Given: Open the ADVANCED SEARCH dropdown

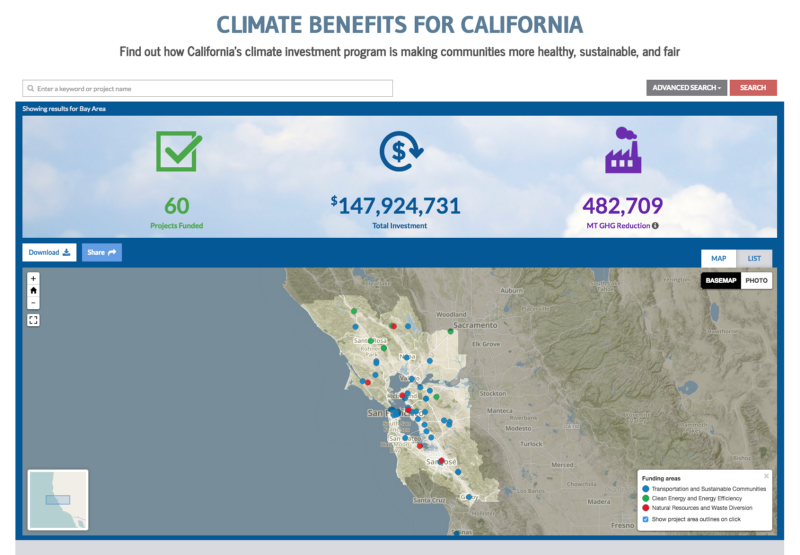Looking at the screenshot, I should (x=687, y=88).
